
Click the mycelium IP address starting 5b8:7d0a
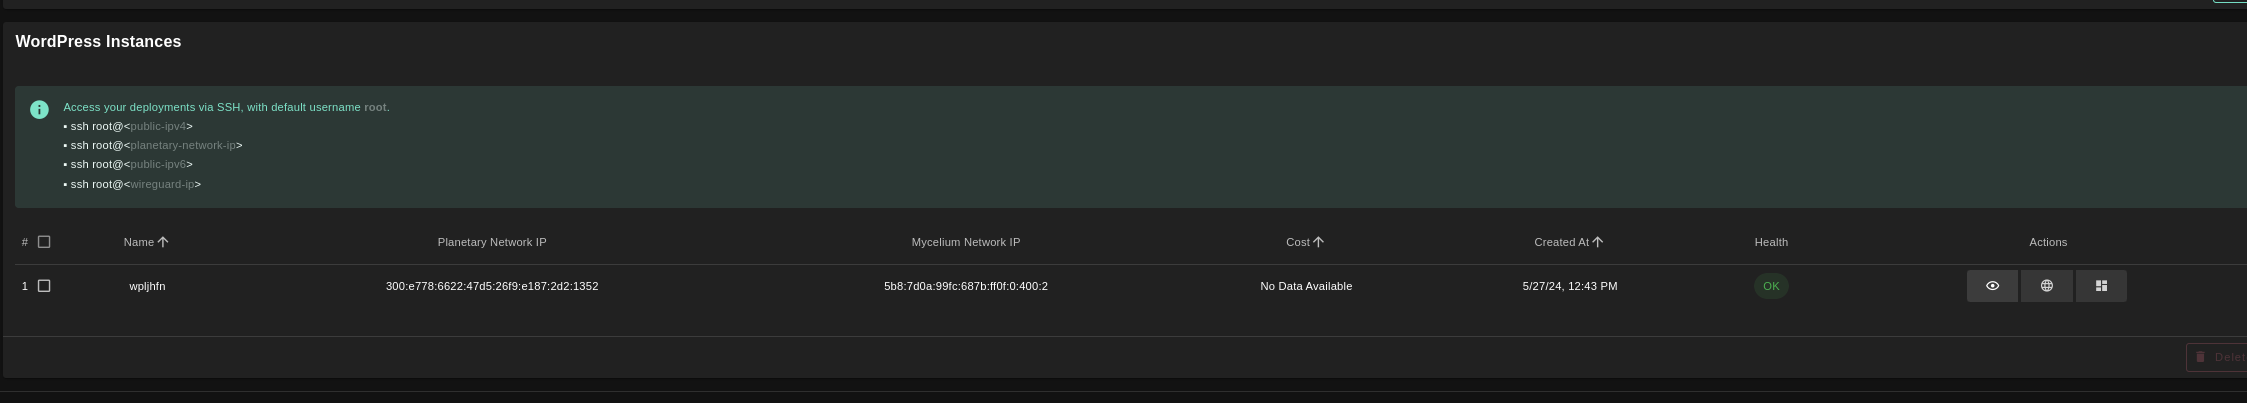coord(965,286)
